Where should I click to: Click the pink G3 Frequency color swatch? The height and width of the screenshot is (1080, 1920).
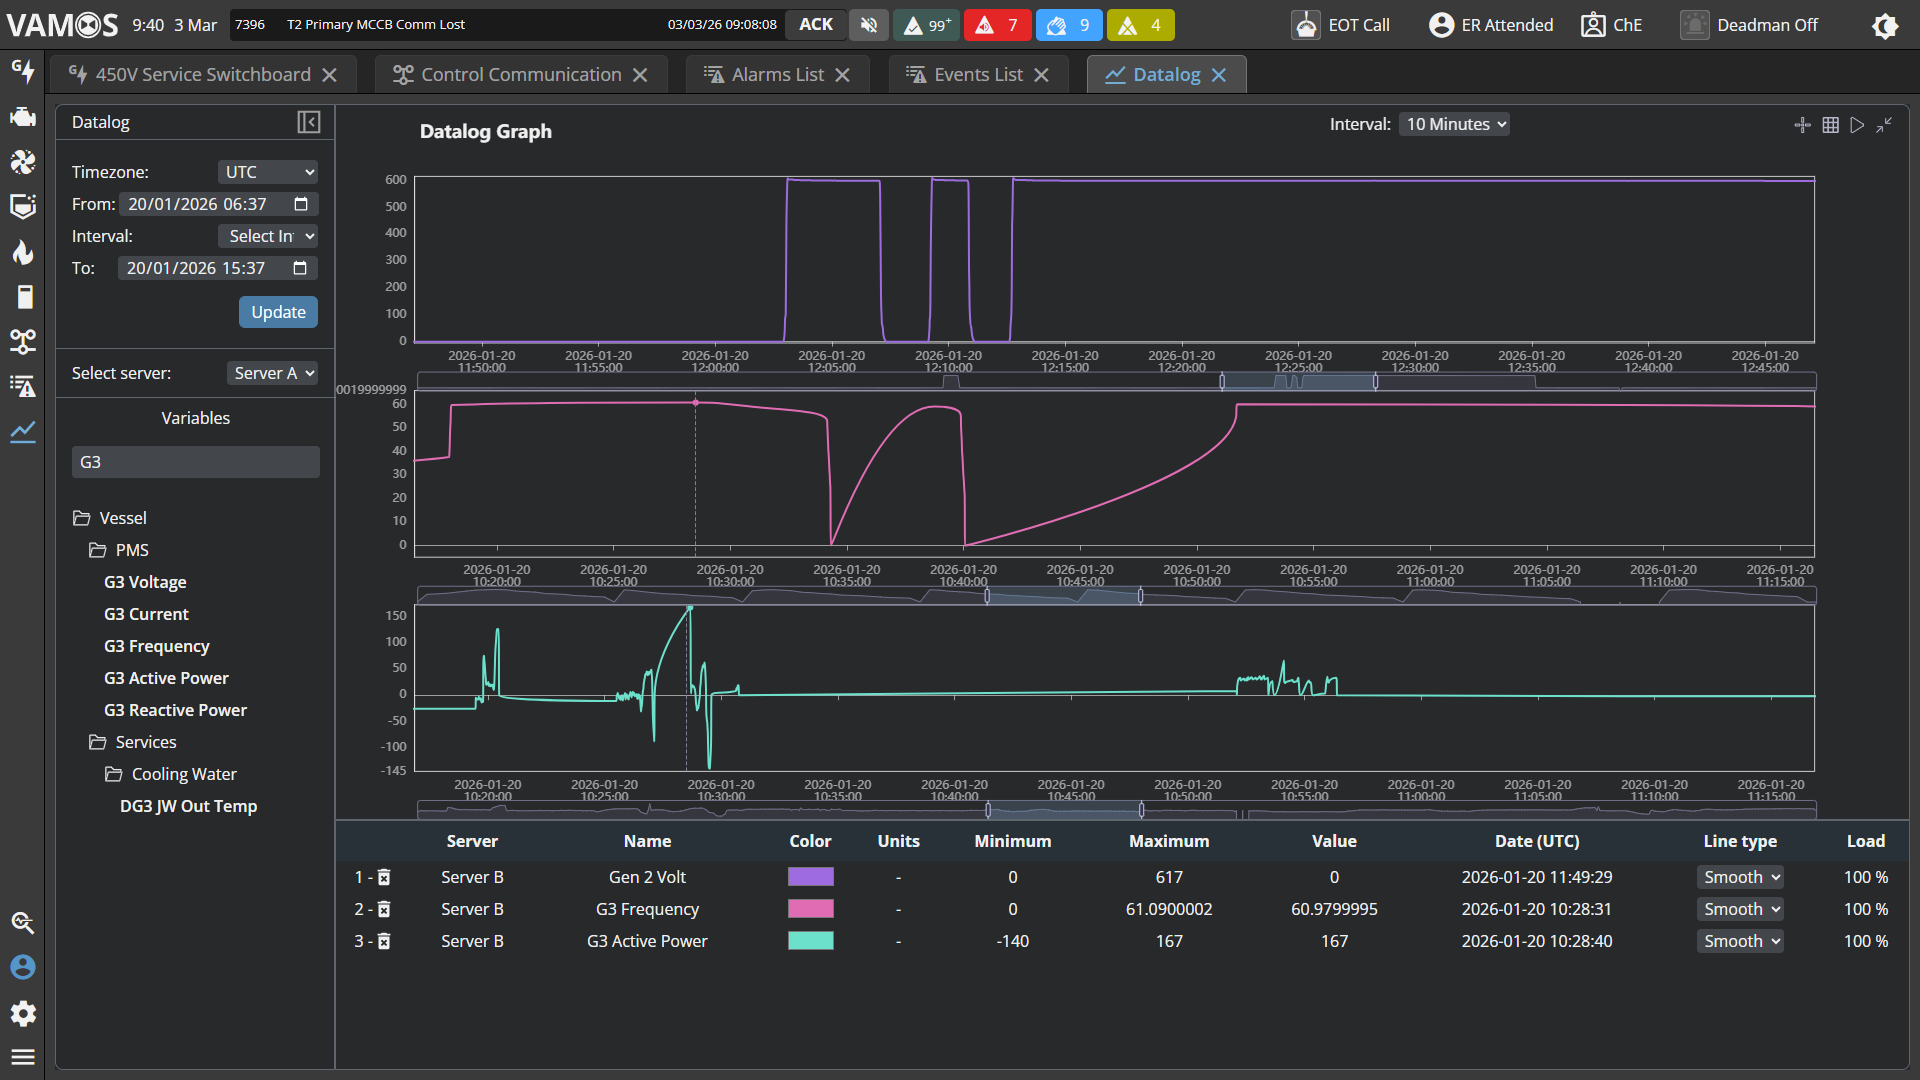point(811,909)
